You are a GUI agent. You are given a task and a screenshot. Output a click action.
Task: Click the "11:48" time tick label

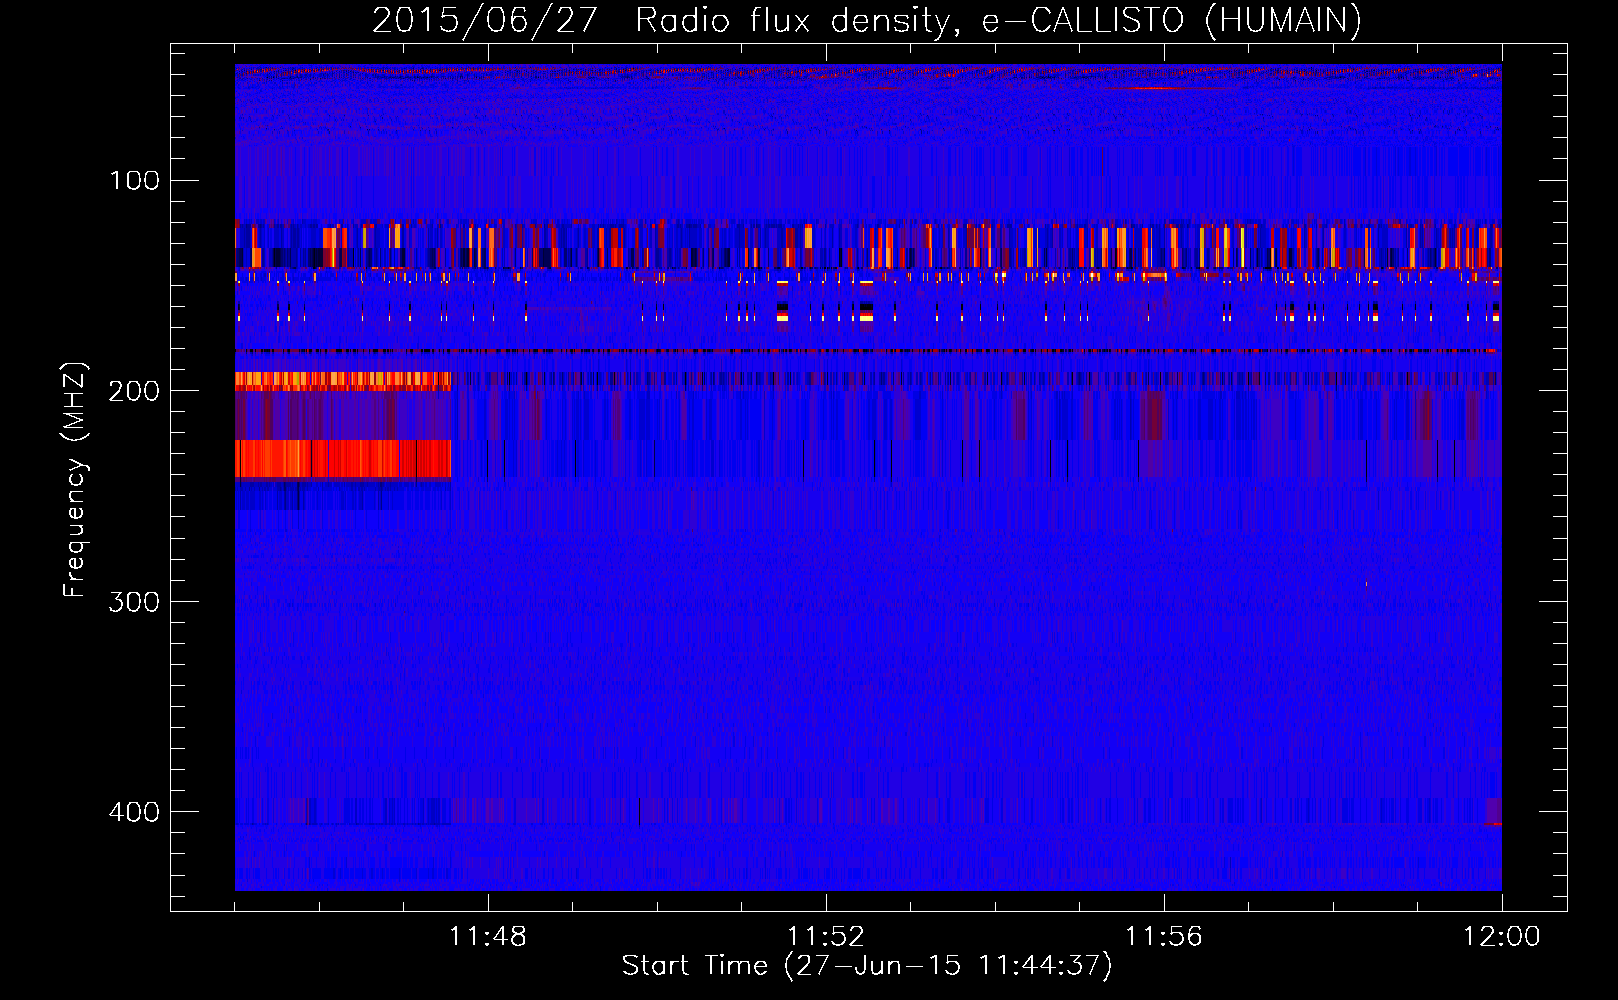coord(488,937)
